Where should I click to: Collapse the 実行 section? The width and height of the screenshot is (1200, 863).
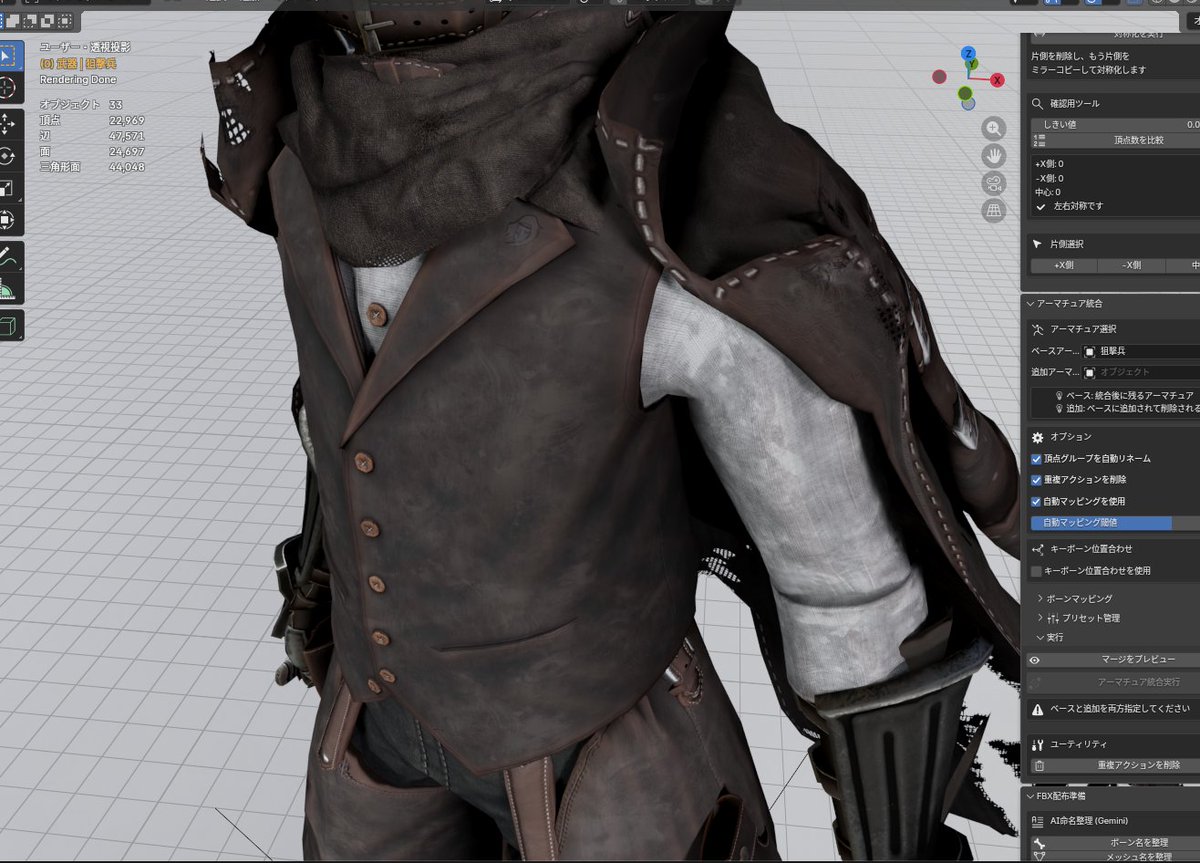click(1040, 637)
